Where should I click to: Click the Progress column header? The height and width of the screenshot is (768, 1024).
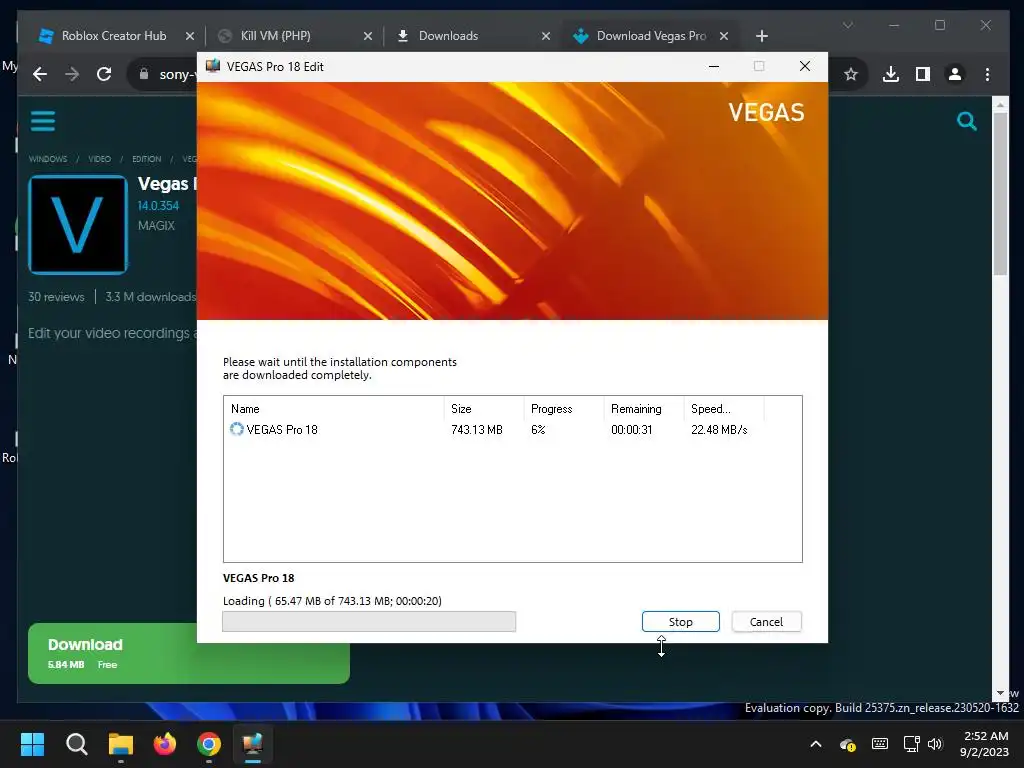551,409
